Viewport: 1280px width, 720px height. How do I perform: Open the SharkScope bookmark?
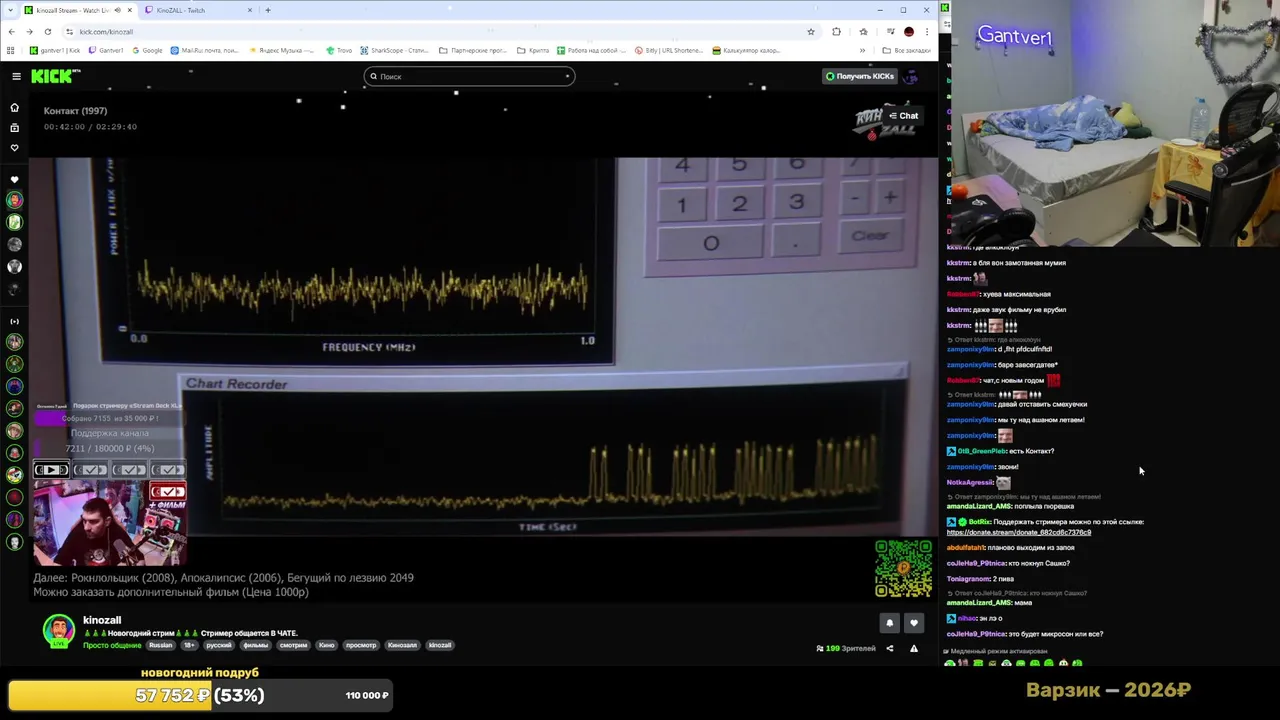click(x=394, y=50)
